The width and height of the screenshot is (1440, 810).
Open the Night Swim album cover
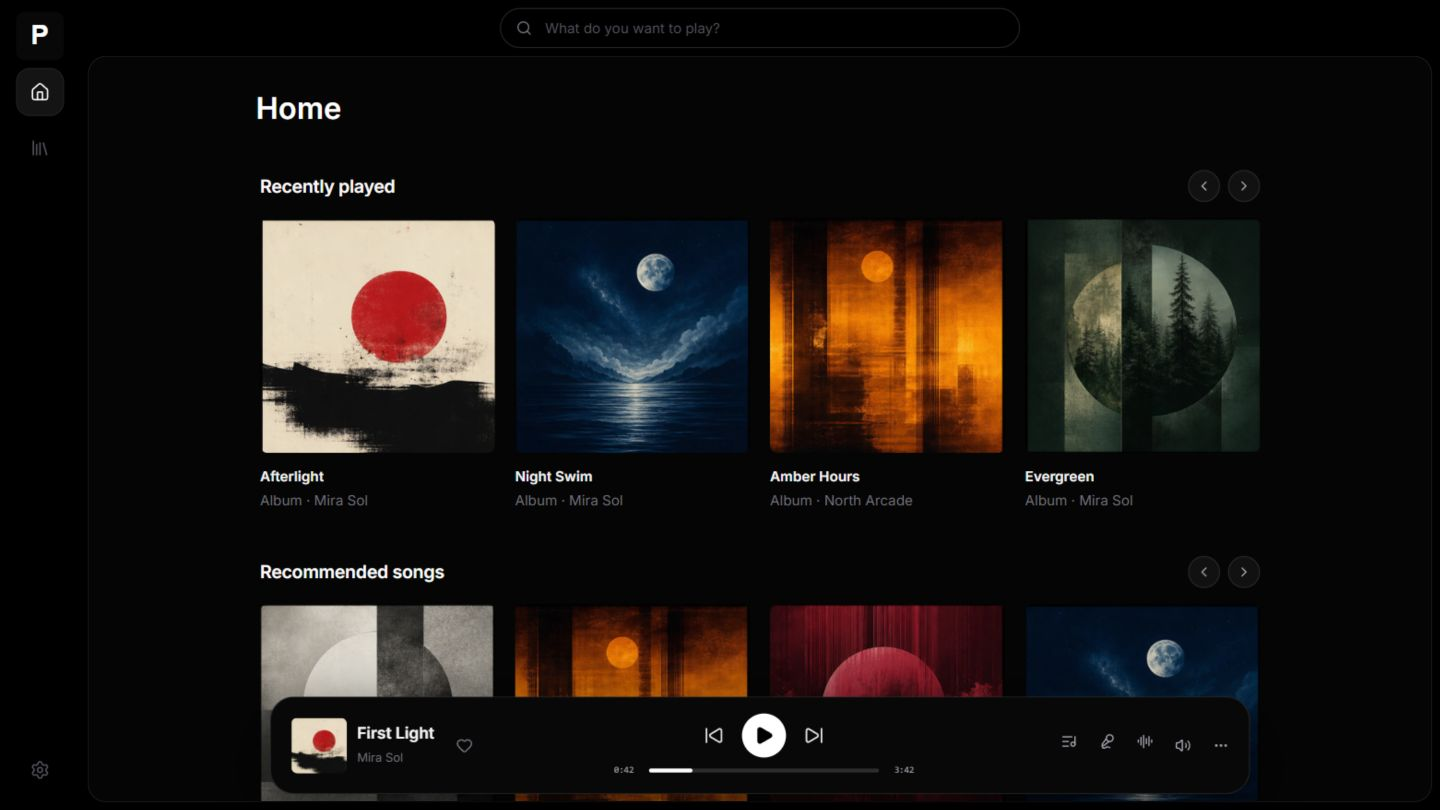(632, 336)
